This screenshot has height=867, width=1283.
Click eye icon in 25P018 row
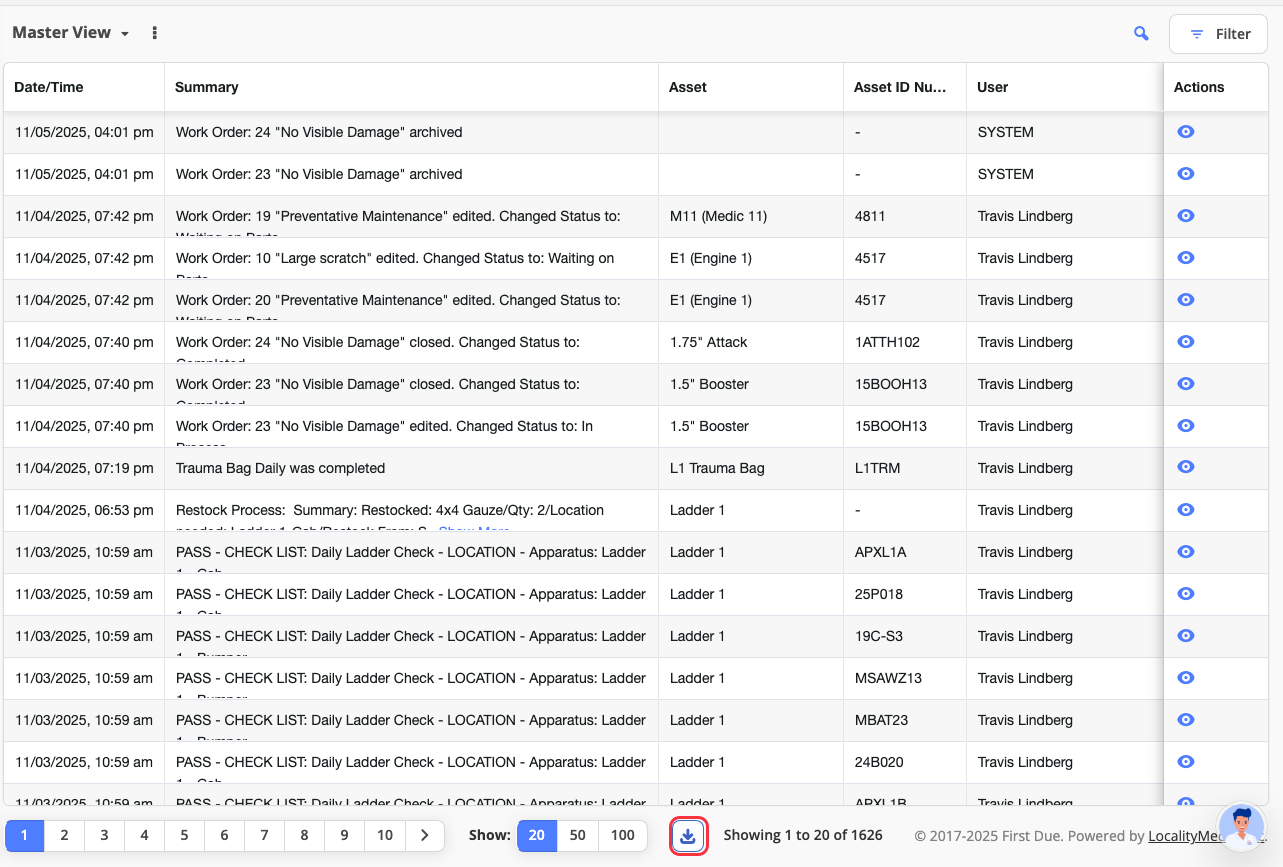tap(1186, 594)
